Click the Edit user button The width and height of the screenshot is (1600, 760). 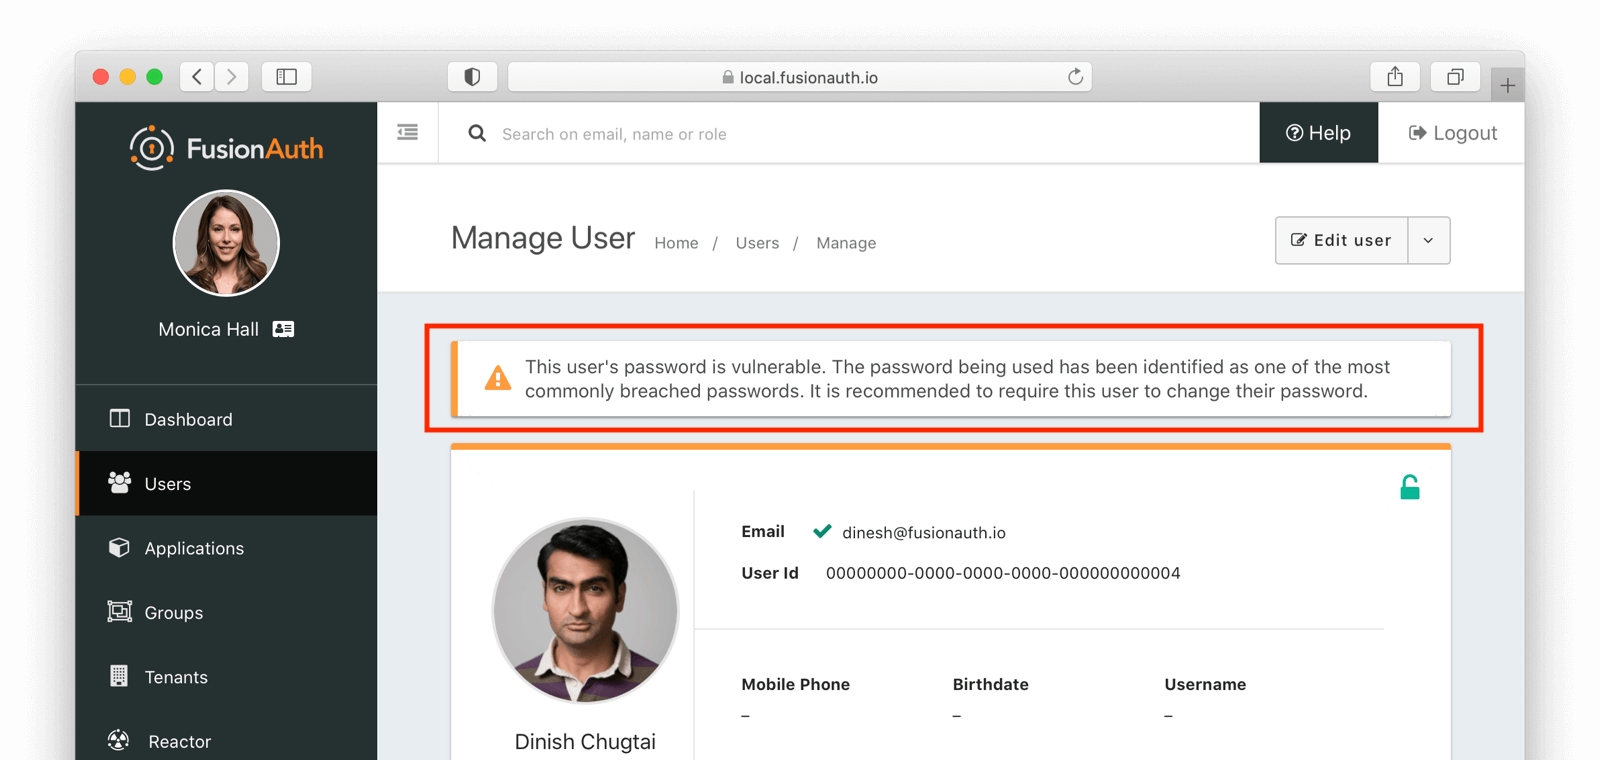tap(1341, 240)
